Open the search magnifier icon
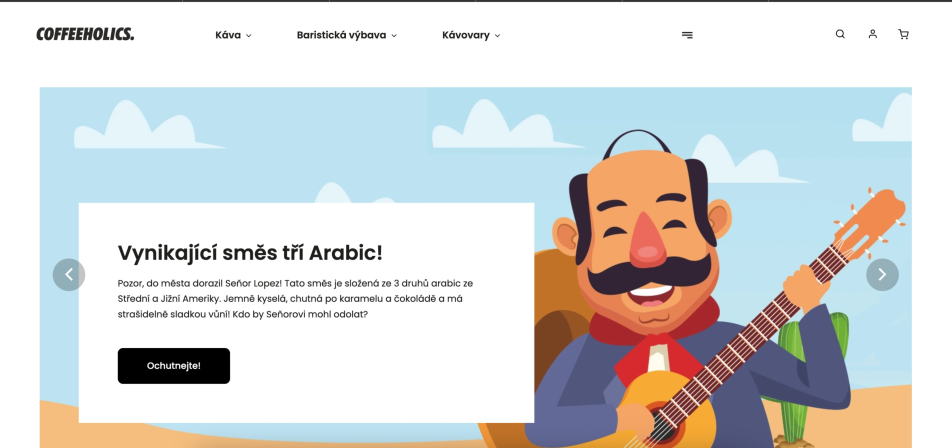This screenshot has height=448, width=952. pos(840,34)
